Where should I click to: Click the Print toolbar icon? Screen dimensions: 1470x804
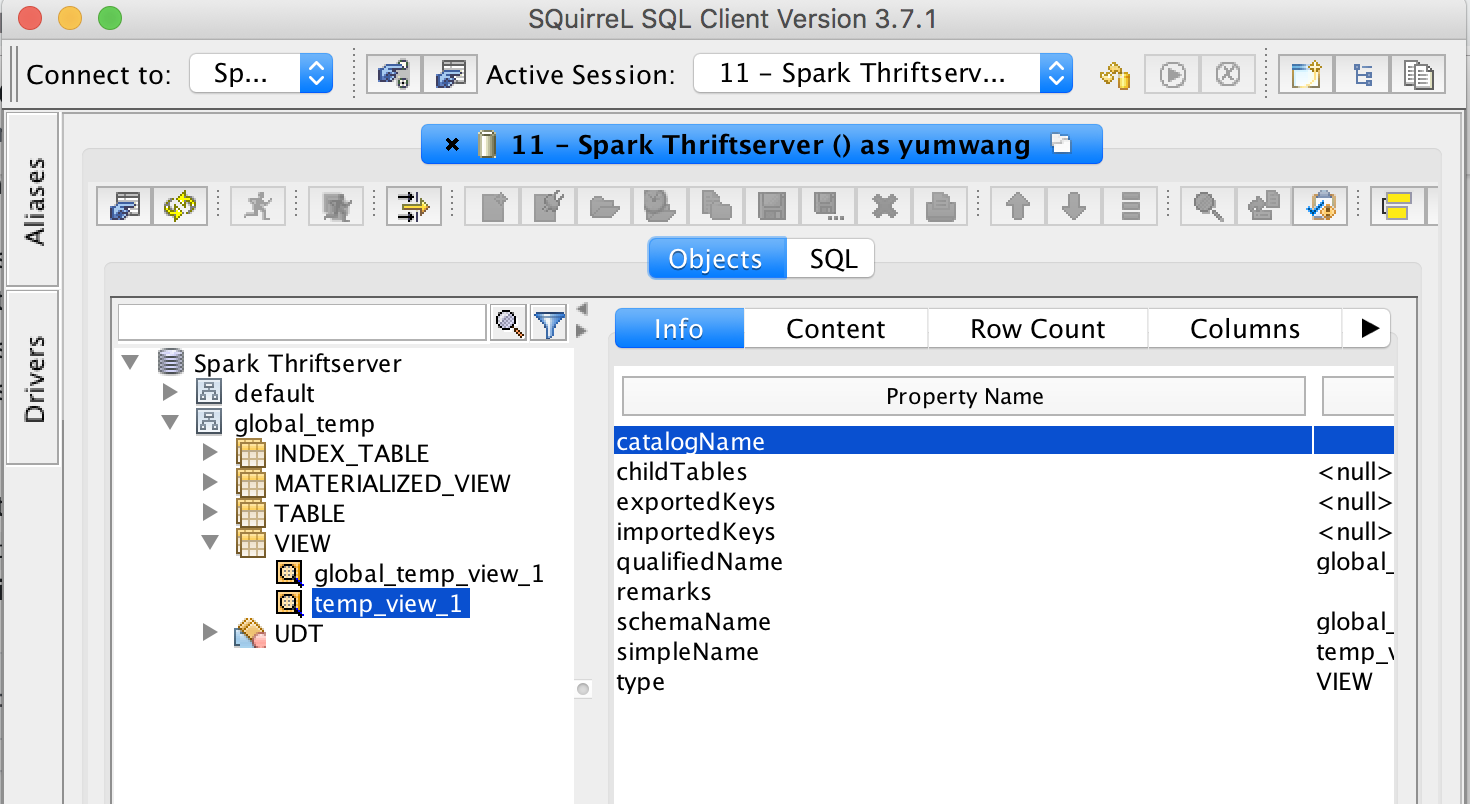pos(940,207)
